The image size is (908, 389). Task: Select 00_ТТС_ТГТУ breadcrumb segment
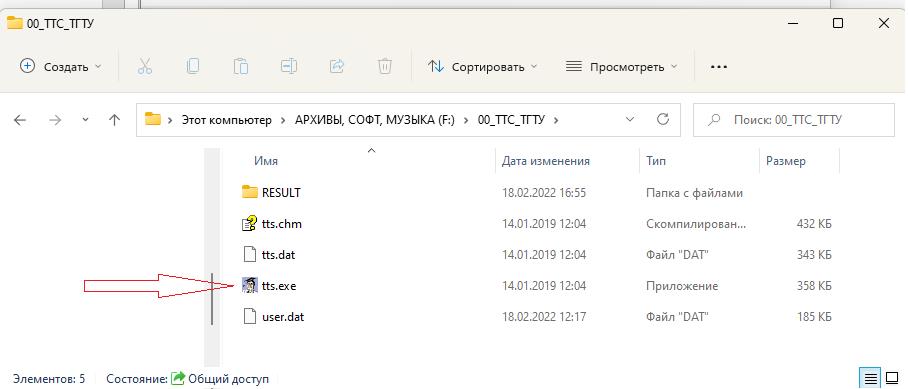coord(511,120)
